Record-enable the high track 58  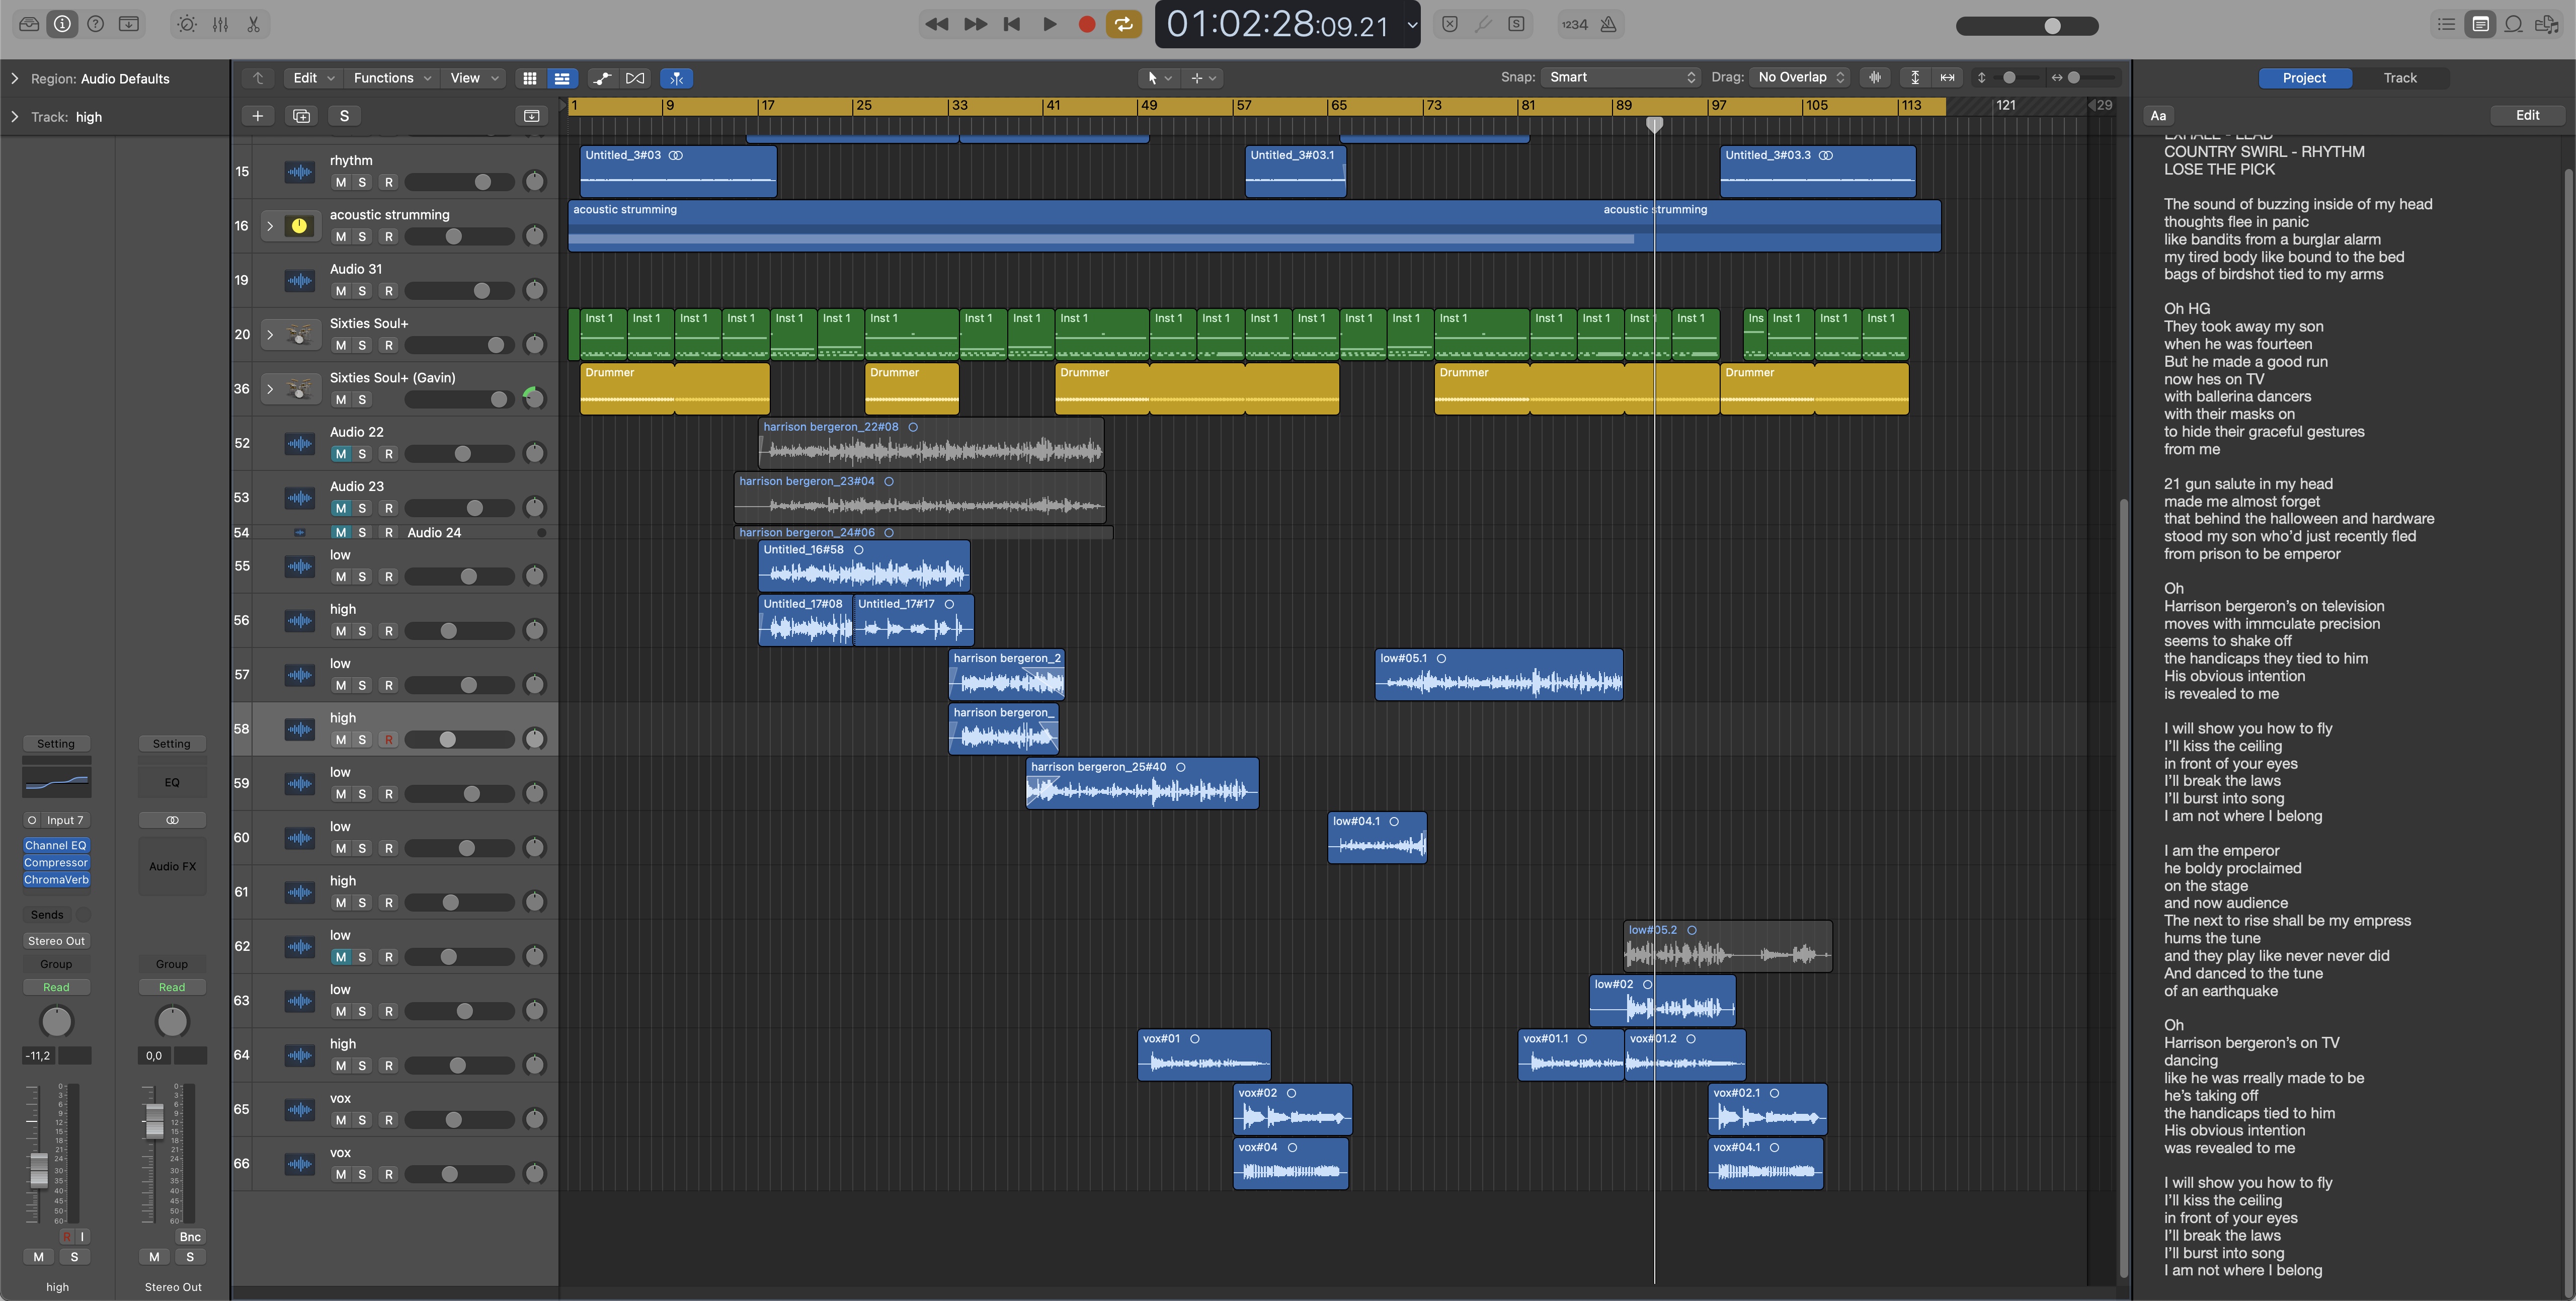(x=389, y=740)
